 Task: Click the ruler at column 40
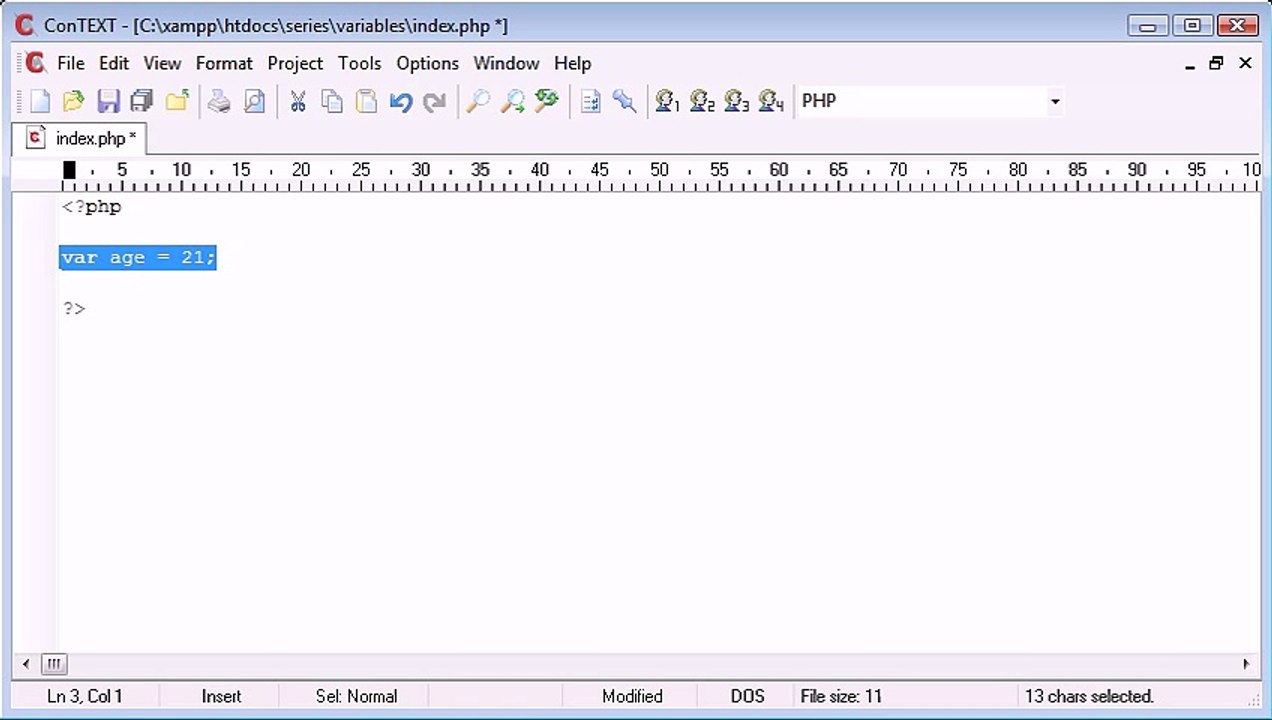pyautogui.click(x=540, y=170)
